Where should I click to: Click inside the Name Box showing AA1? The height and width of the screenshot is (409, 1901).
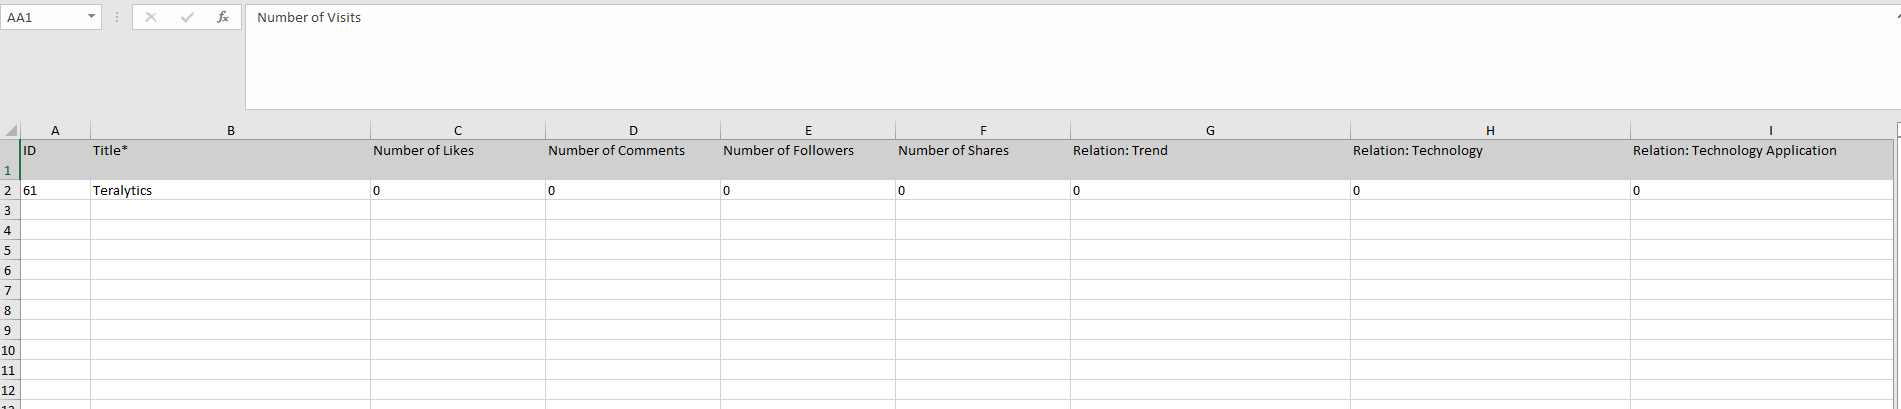coord(40,17)
